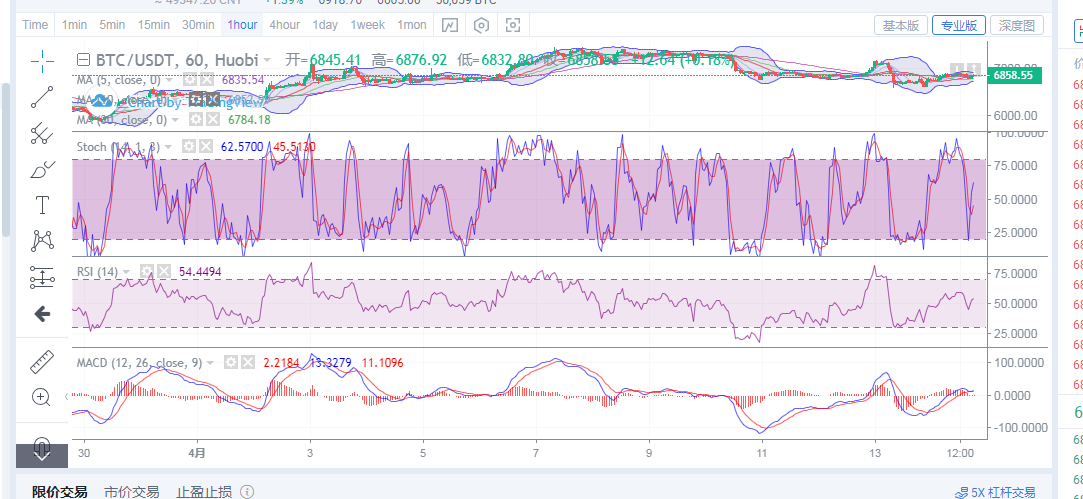The image size is (1083, 499).
Task: Open the 限价交易 limit trade tab
Action: [59, 492]
